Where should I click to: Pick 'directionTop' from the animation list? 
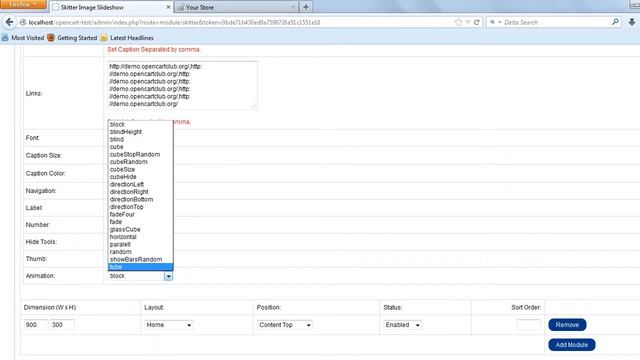(140, 207)
